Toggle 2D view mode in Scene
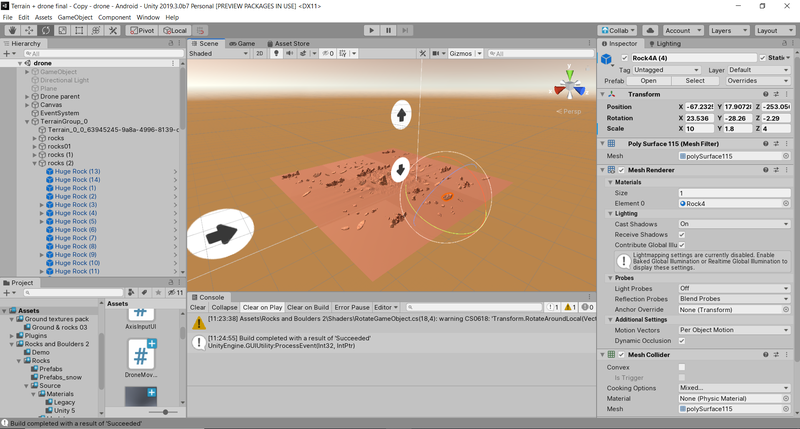This screenshot has height=429, width=800. point(259,54)
